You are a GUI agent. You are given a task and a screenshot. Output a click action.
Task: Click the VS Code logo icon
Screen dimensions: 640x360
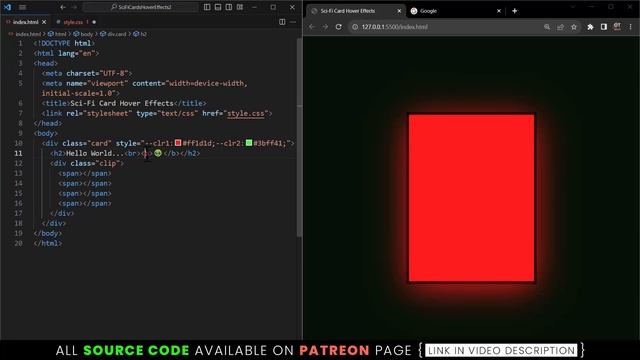(x=7, y=7)
